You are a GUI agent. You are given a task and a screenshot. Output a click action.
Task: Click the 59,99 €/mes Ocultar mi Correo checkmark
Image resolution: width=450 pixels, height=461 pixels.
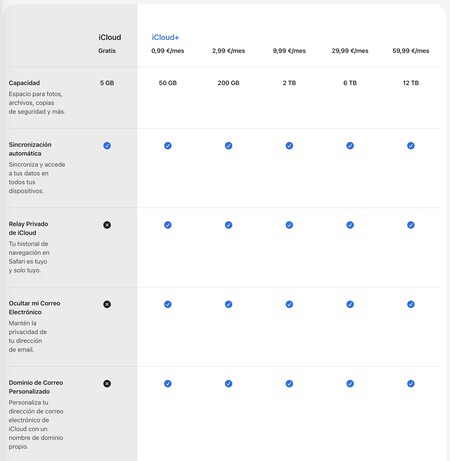click(411, 304)
